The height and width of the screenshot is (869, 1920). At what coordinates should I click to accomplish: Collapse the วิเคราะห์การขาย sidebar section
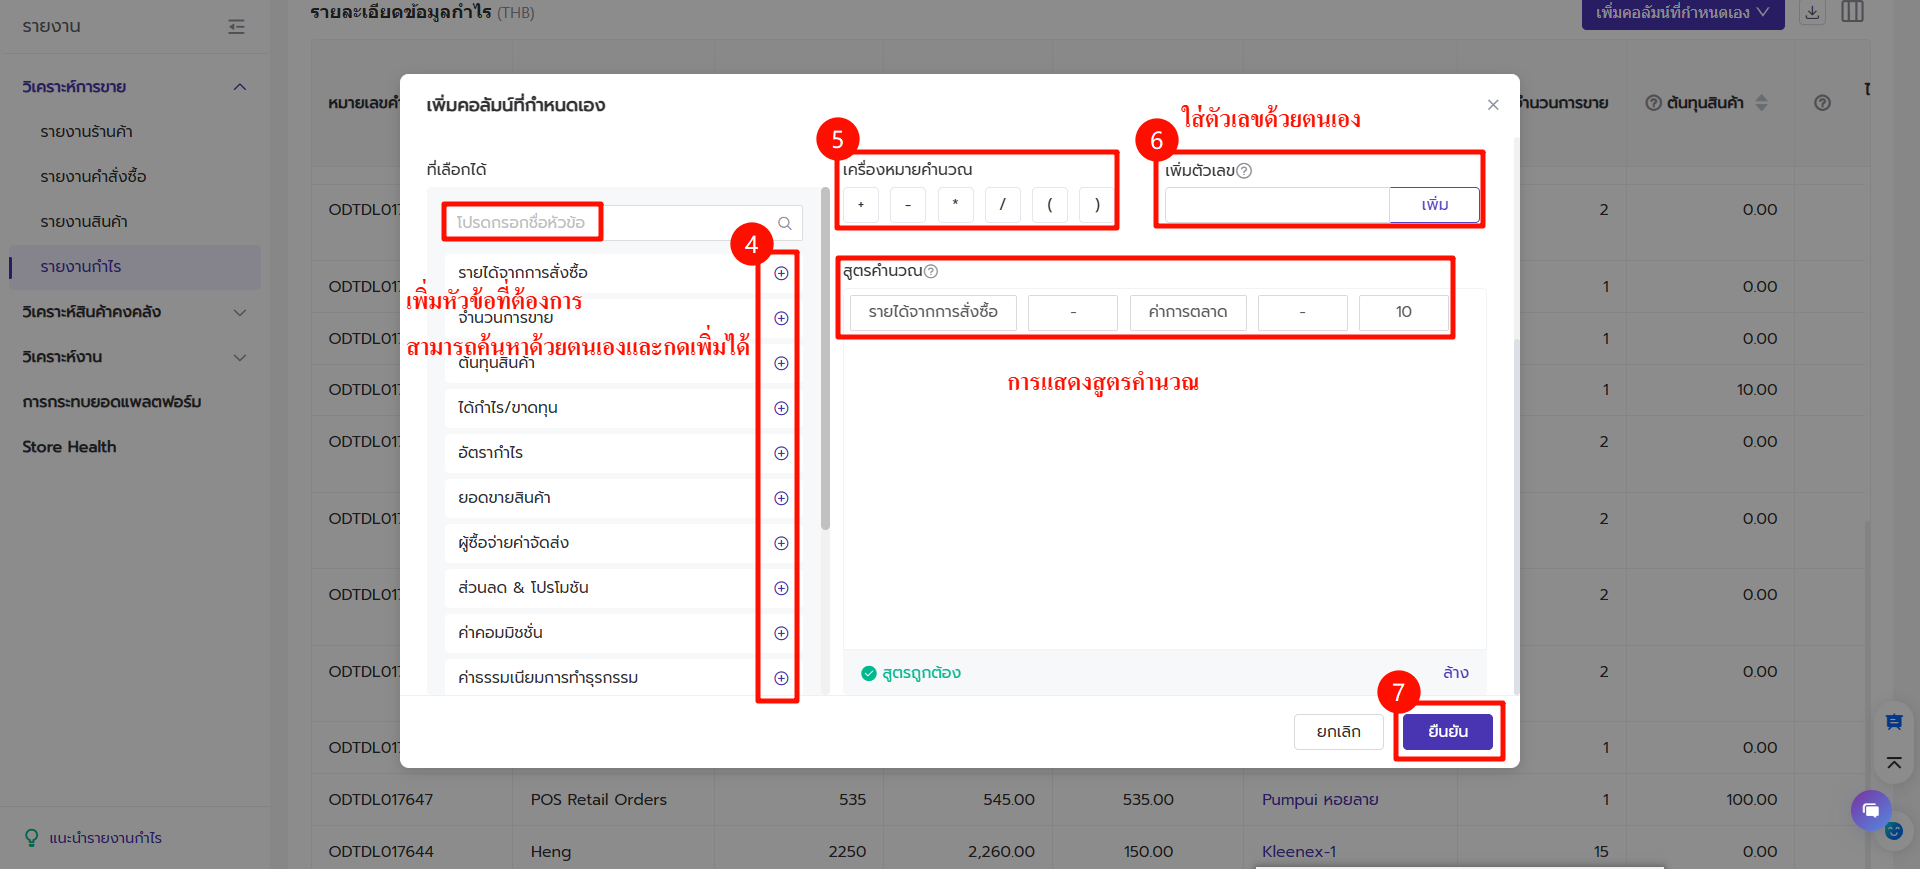click(239, 87)
